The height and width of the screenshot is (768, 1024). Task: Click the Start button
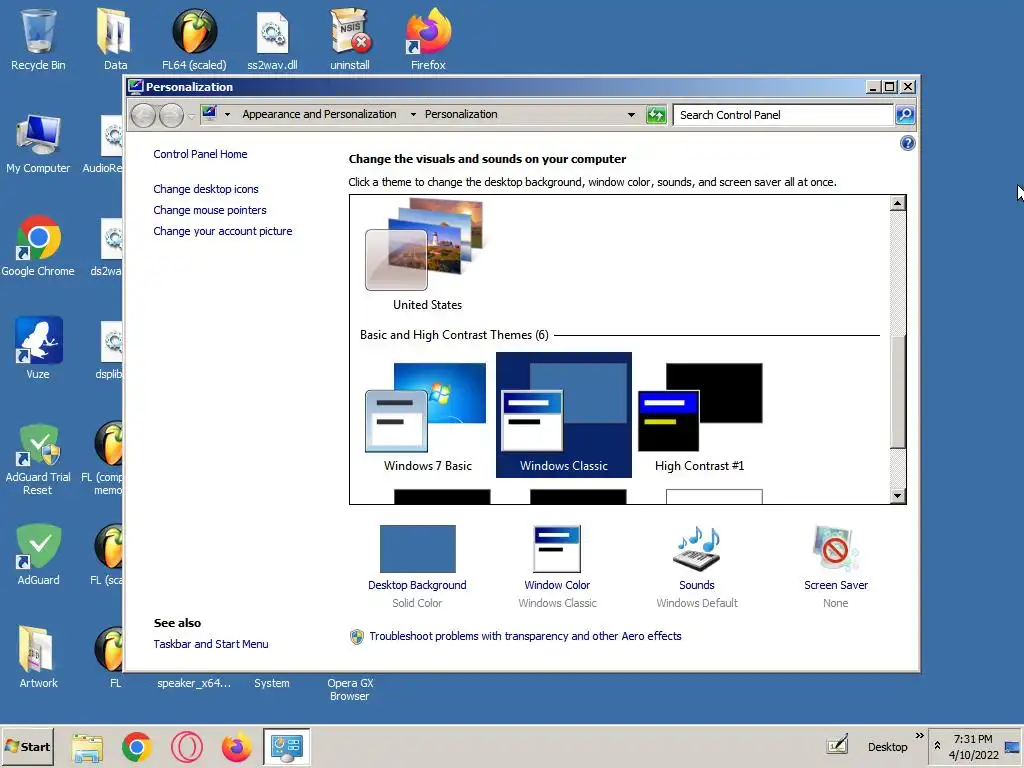(27, 746)
